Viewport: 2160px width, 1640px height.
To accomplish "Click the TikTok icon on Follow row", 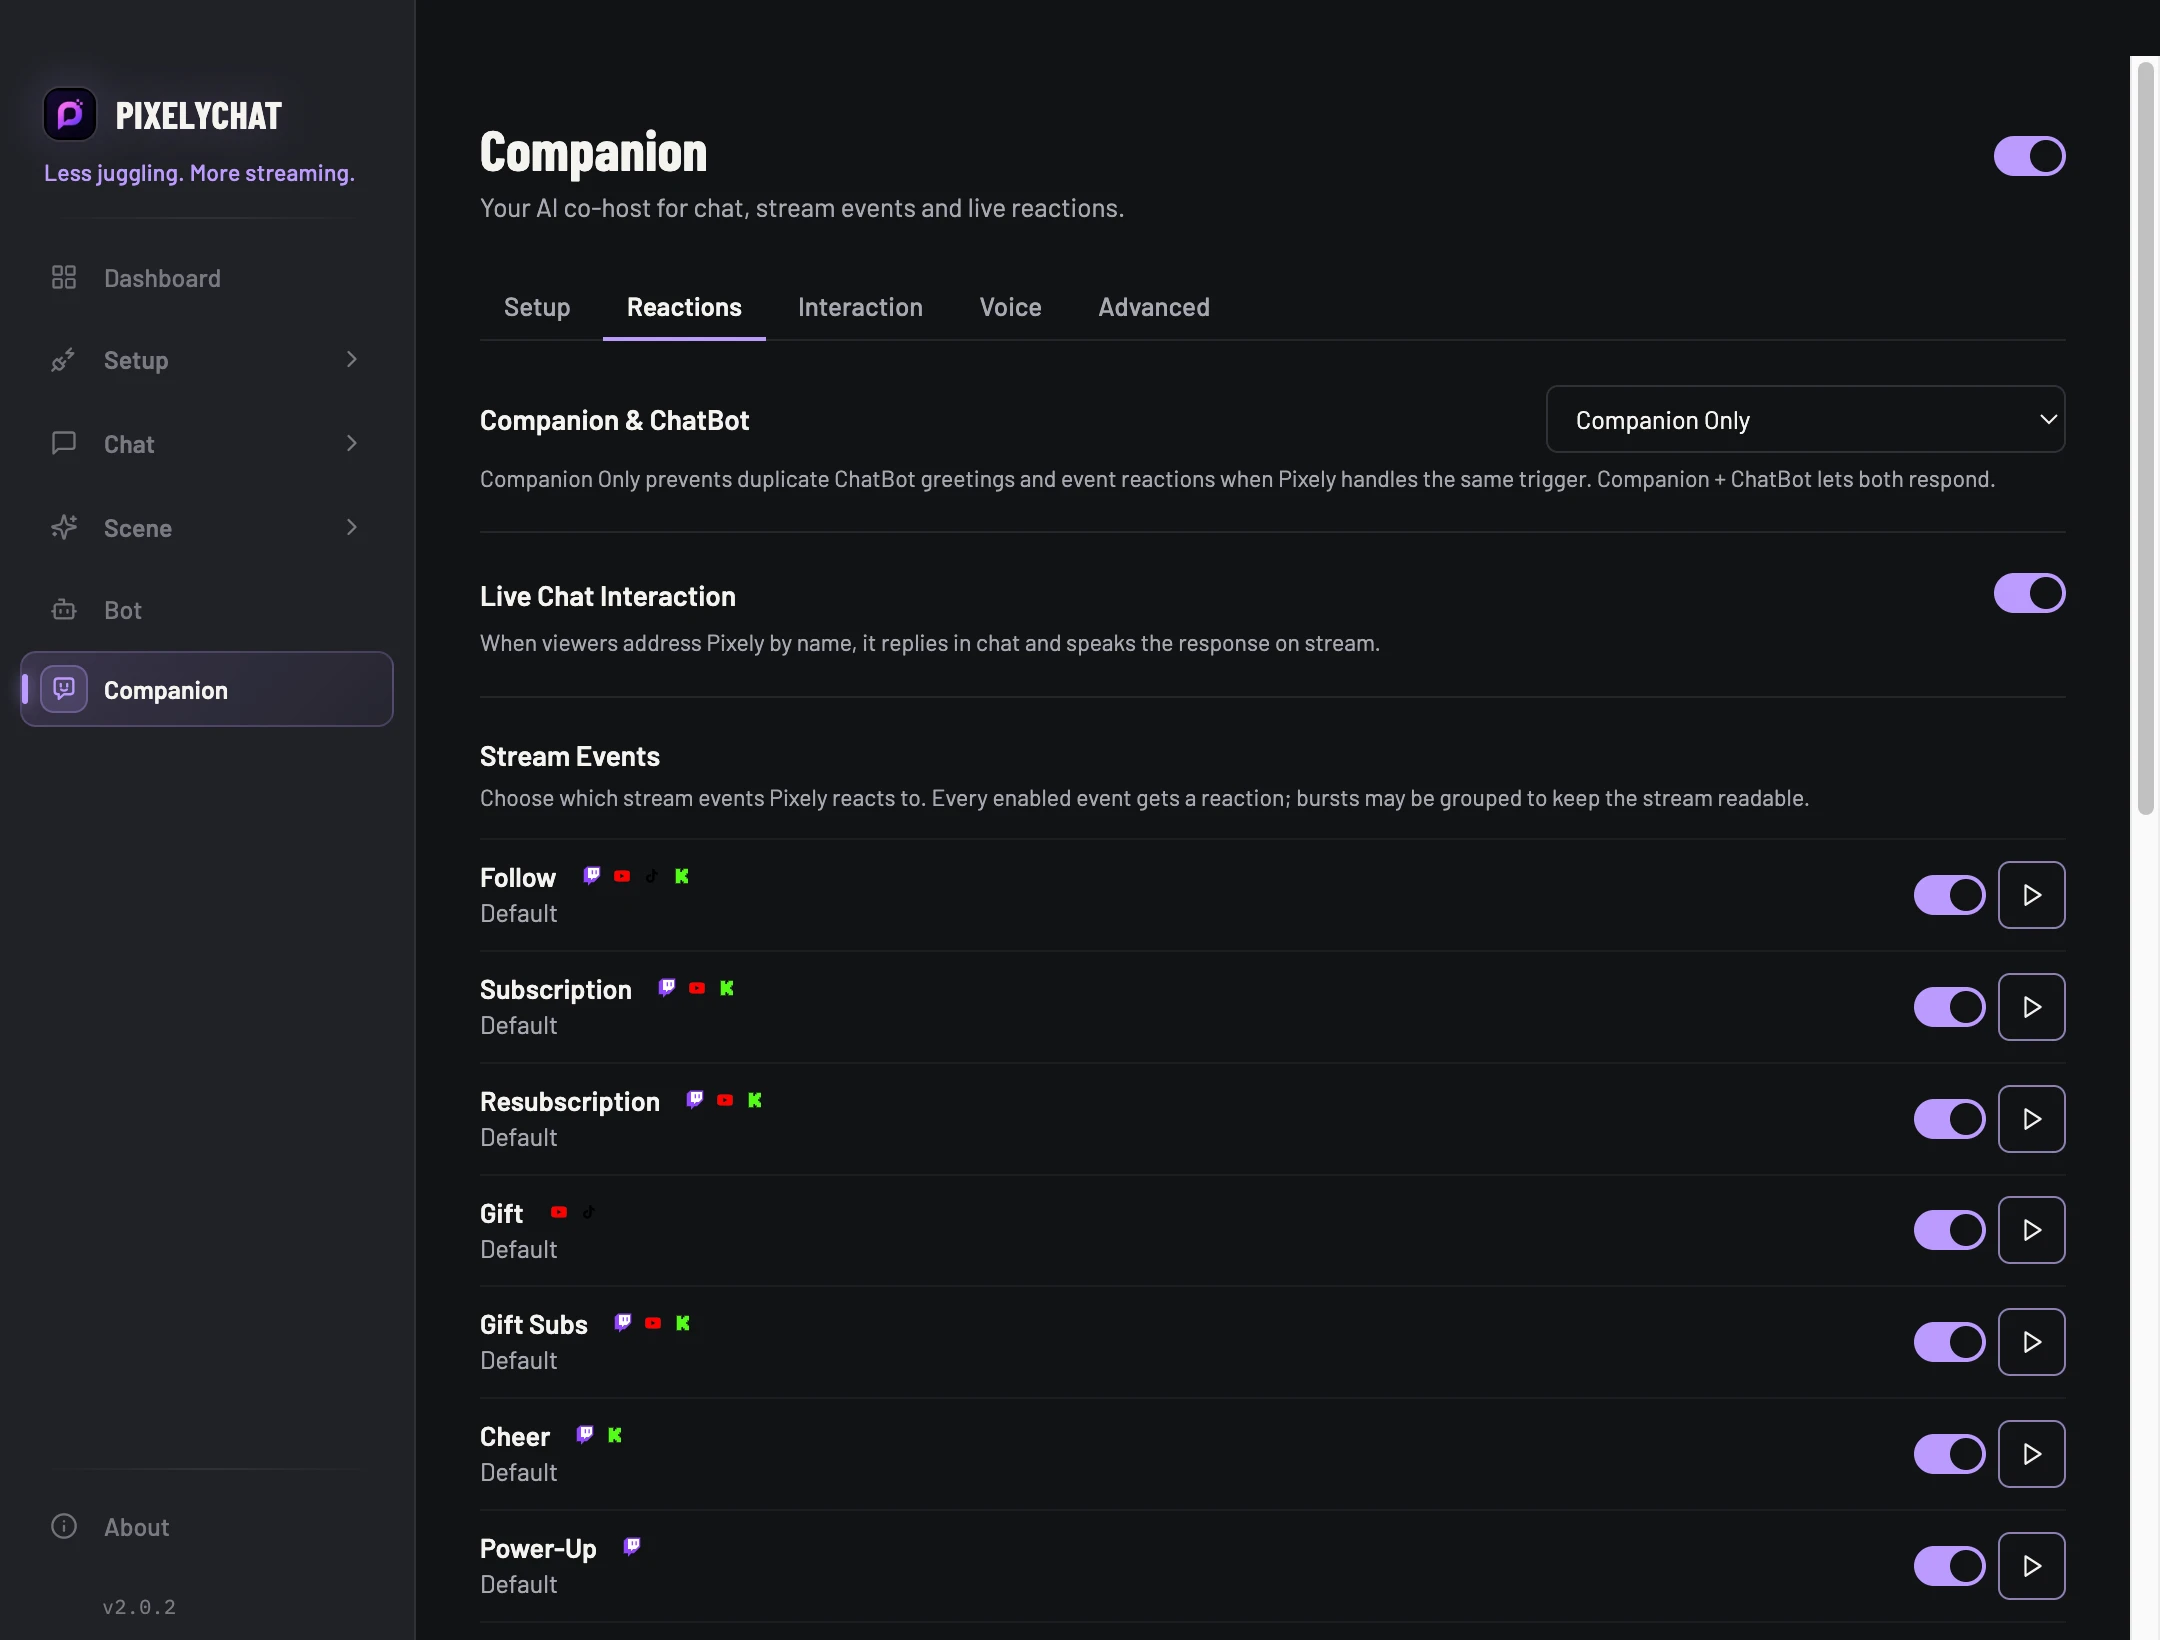I will click(652, 876).
